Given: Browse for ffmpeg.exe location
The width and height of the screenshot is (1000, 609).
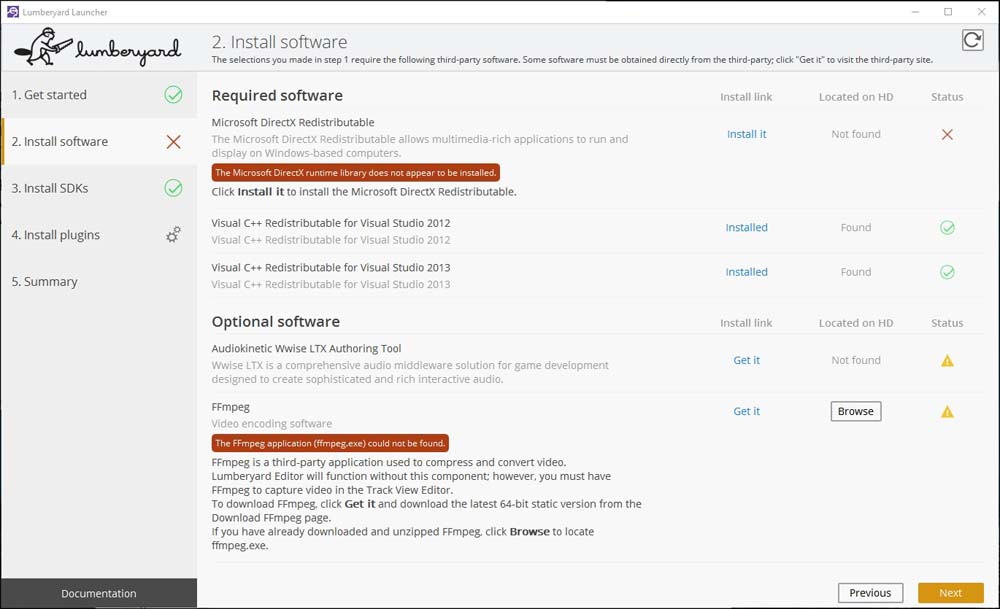Looking at the screenshot, I should pyautogui.click(x=855, y=411).
